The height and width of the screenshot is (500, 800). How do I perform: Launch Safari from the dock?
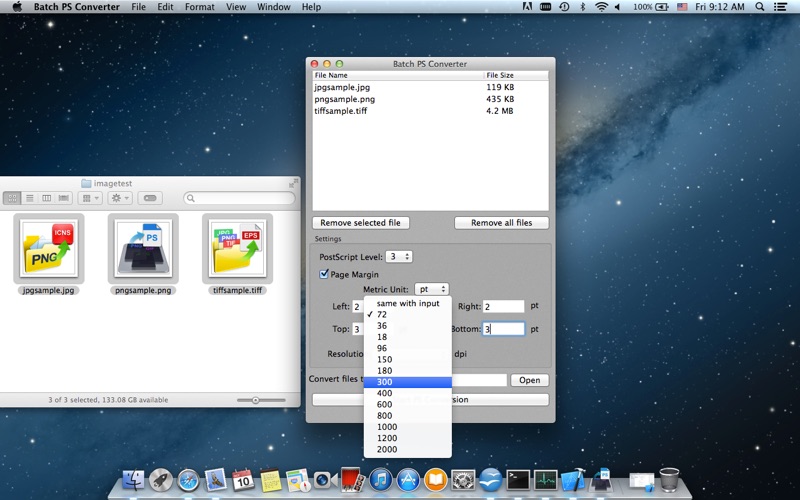pos(188,480)
